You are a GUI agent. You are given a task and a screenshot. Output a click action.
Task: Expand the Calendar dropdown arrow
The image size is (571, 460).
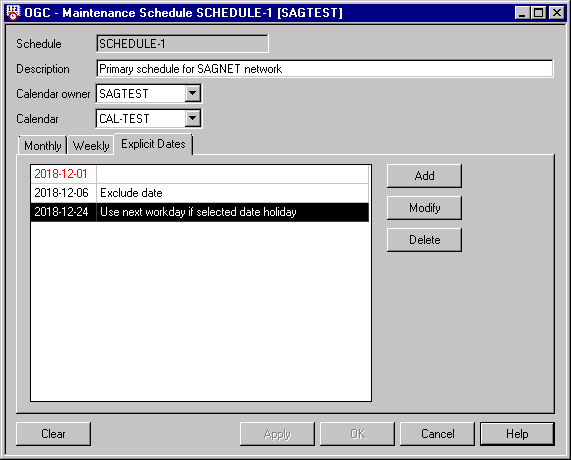[193, 118]
